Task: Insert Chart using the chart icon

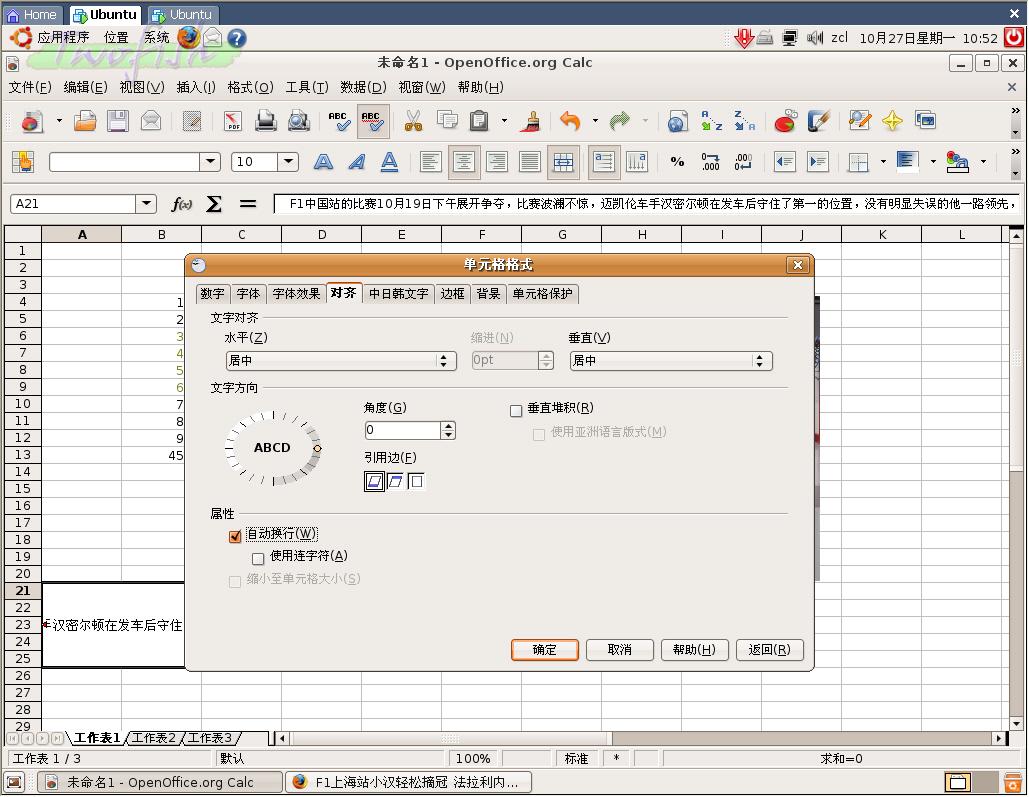Action: coord(785,121)
